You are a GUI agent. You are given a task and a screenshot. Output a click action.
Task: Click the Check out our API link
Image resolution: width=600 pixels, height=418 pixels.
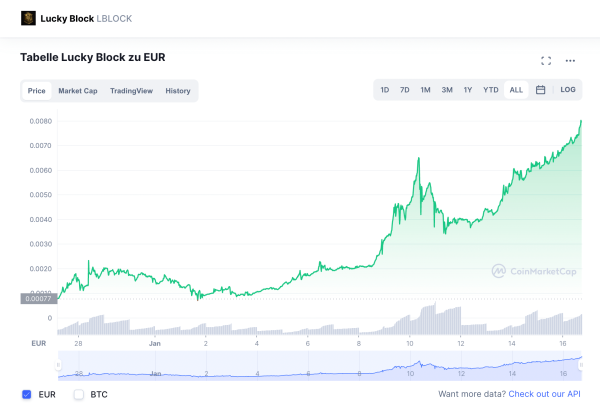[544, 394]
